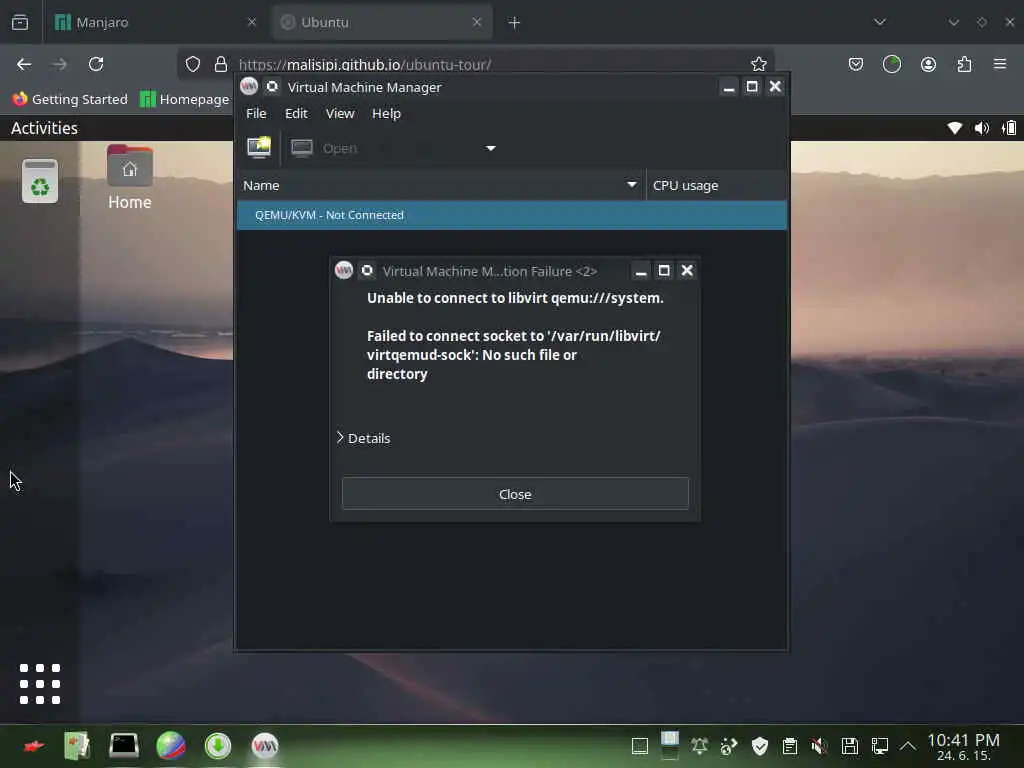Click the battery indicator in Ubuntu top bar
The height and width of the screenshot is (768, 1024).
(x=1009, y=128)
